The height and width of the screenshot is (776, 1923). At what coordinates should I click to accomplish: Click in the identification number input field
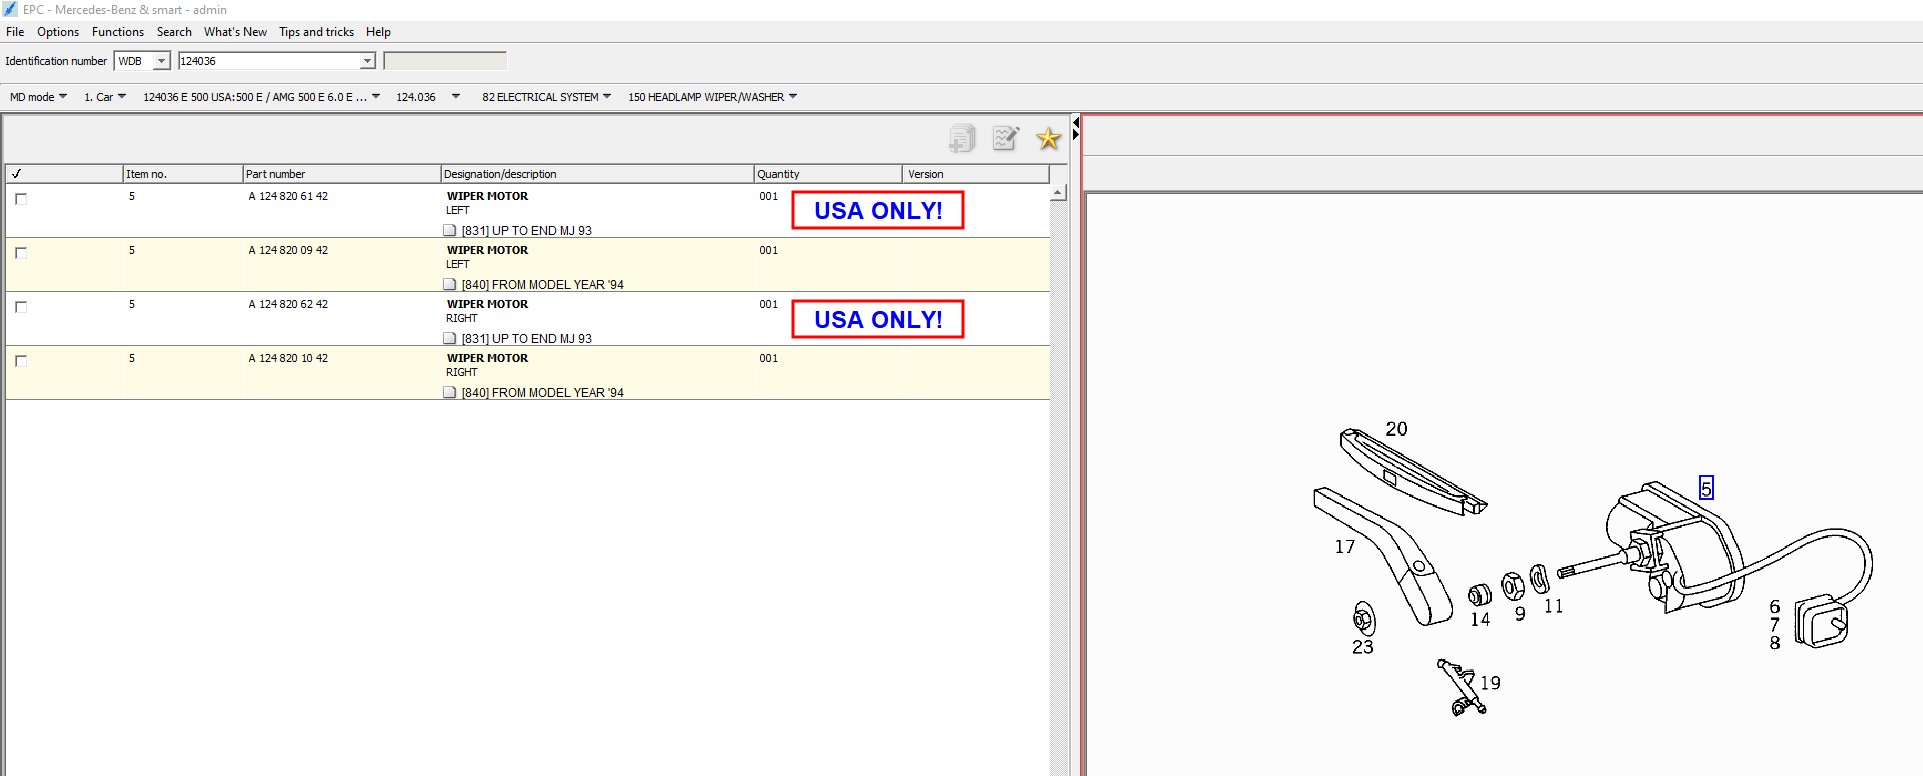pos(269,61)
